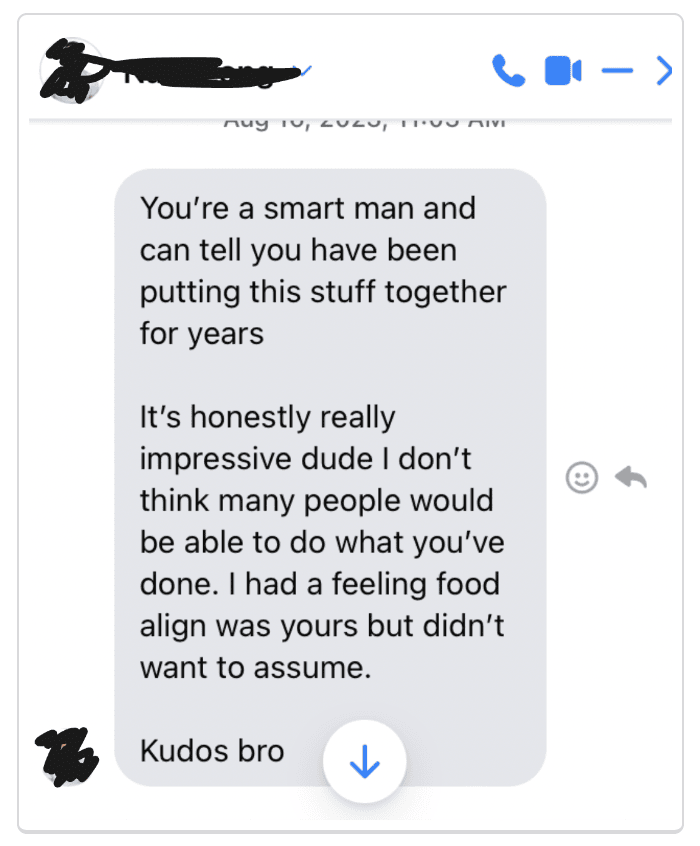
Task: Select the gray message bubble background
Action: (x=330, y=477)
